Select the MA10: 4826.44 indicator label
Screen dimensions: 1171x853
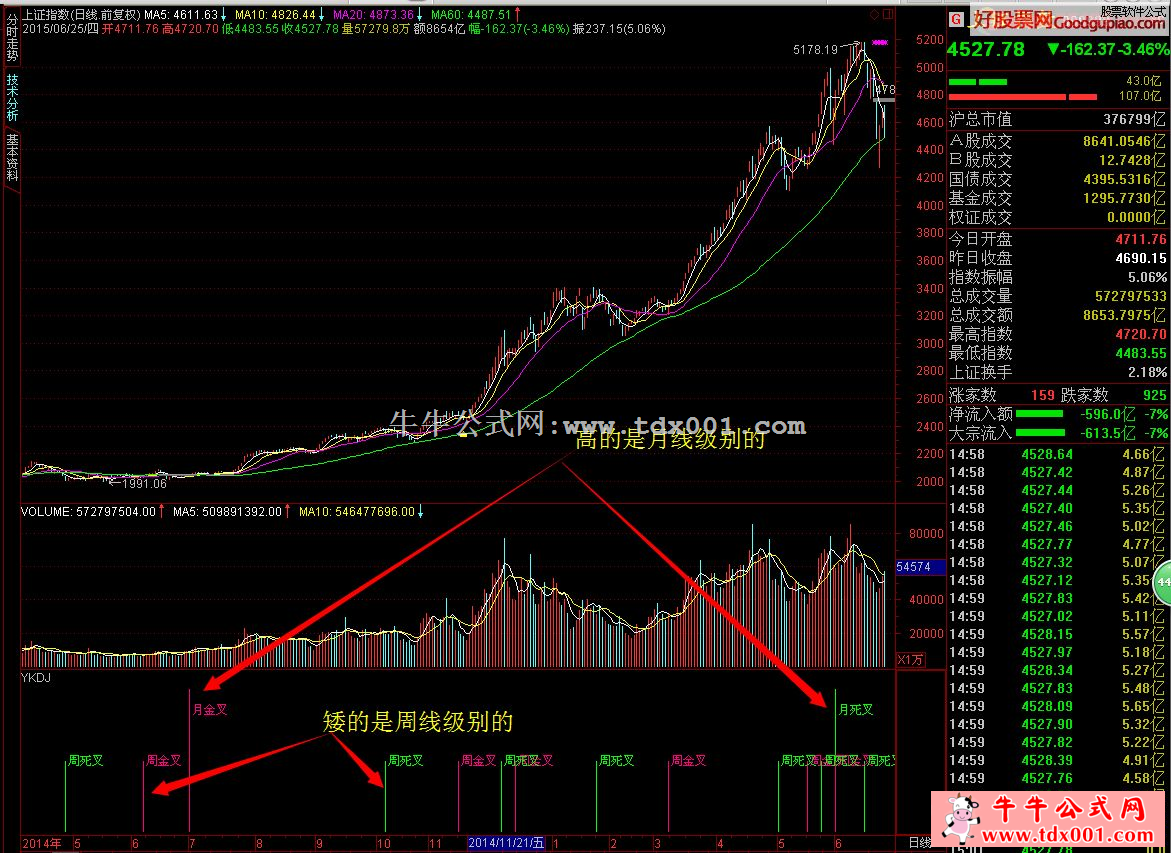(x=275, y=14)
